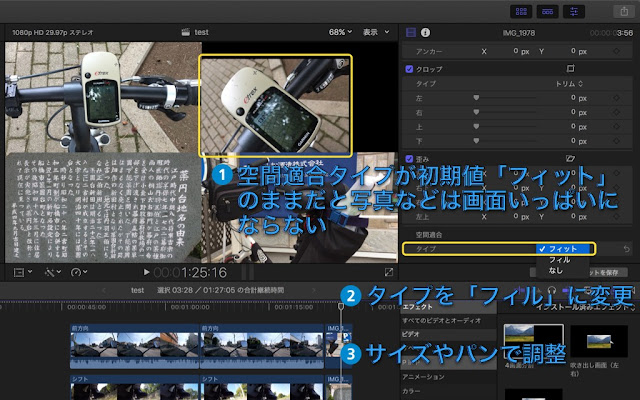This screenshot has width=640, height=400.
Task: Move the 下 crop slider handle
Action: 476,141
